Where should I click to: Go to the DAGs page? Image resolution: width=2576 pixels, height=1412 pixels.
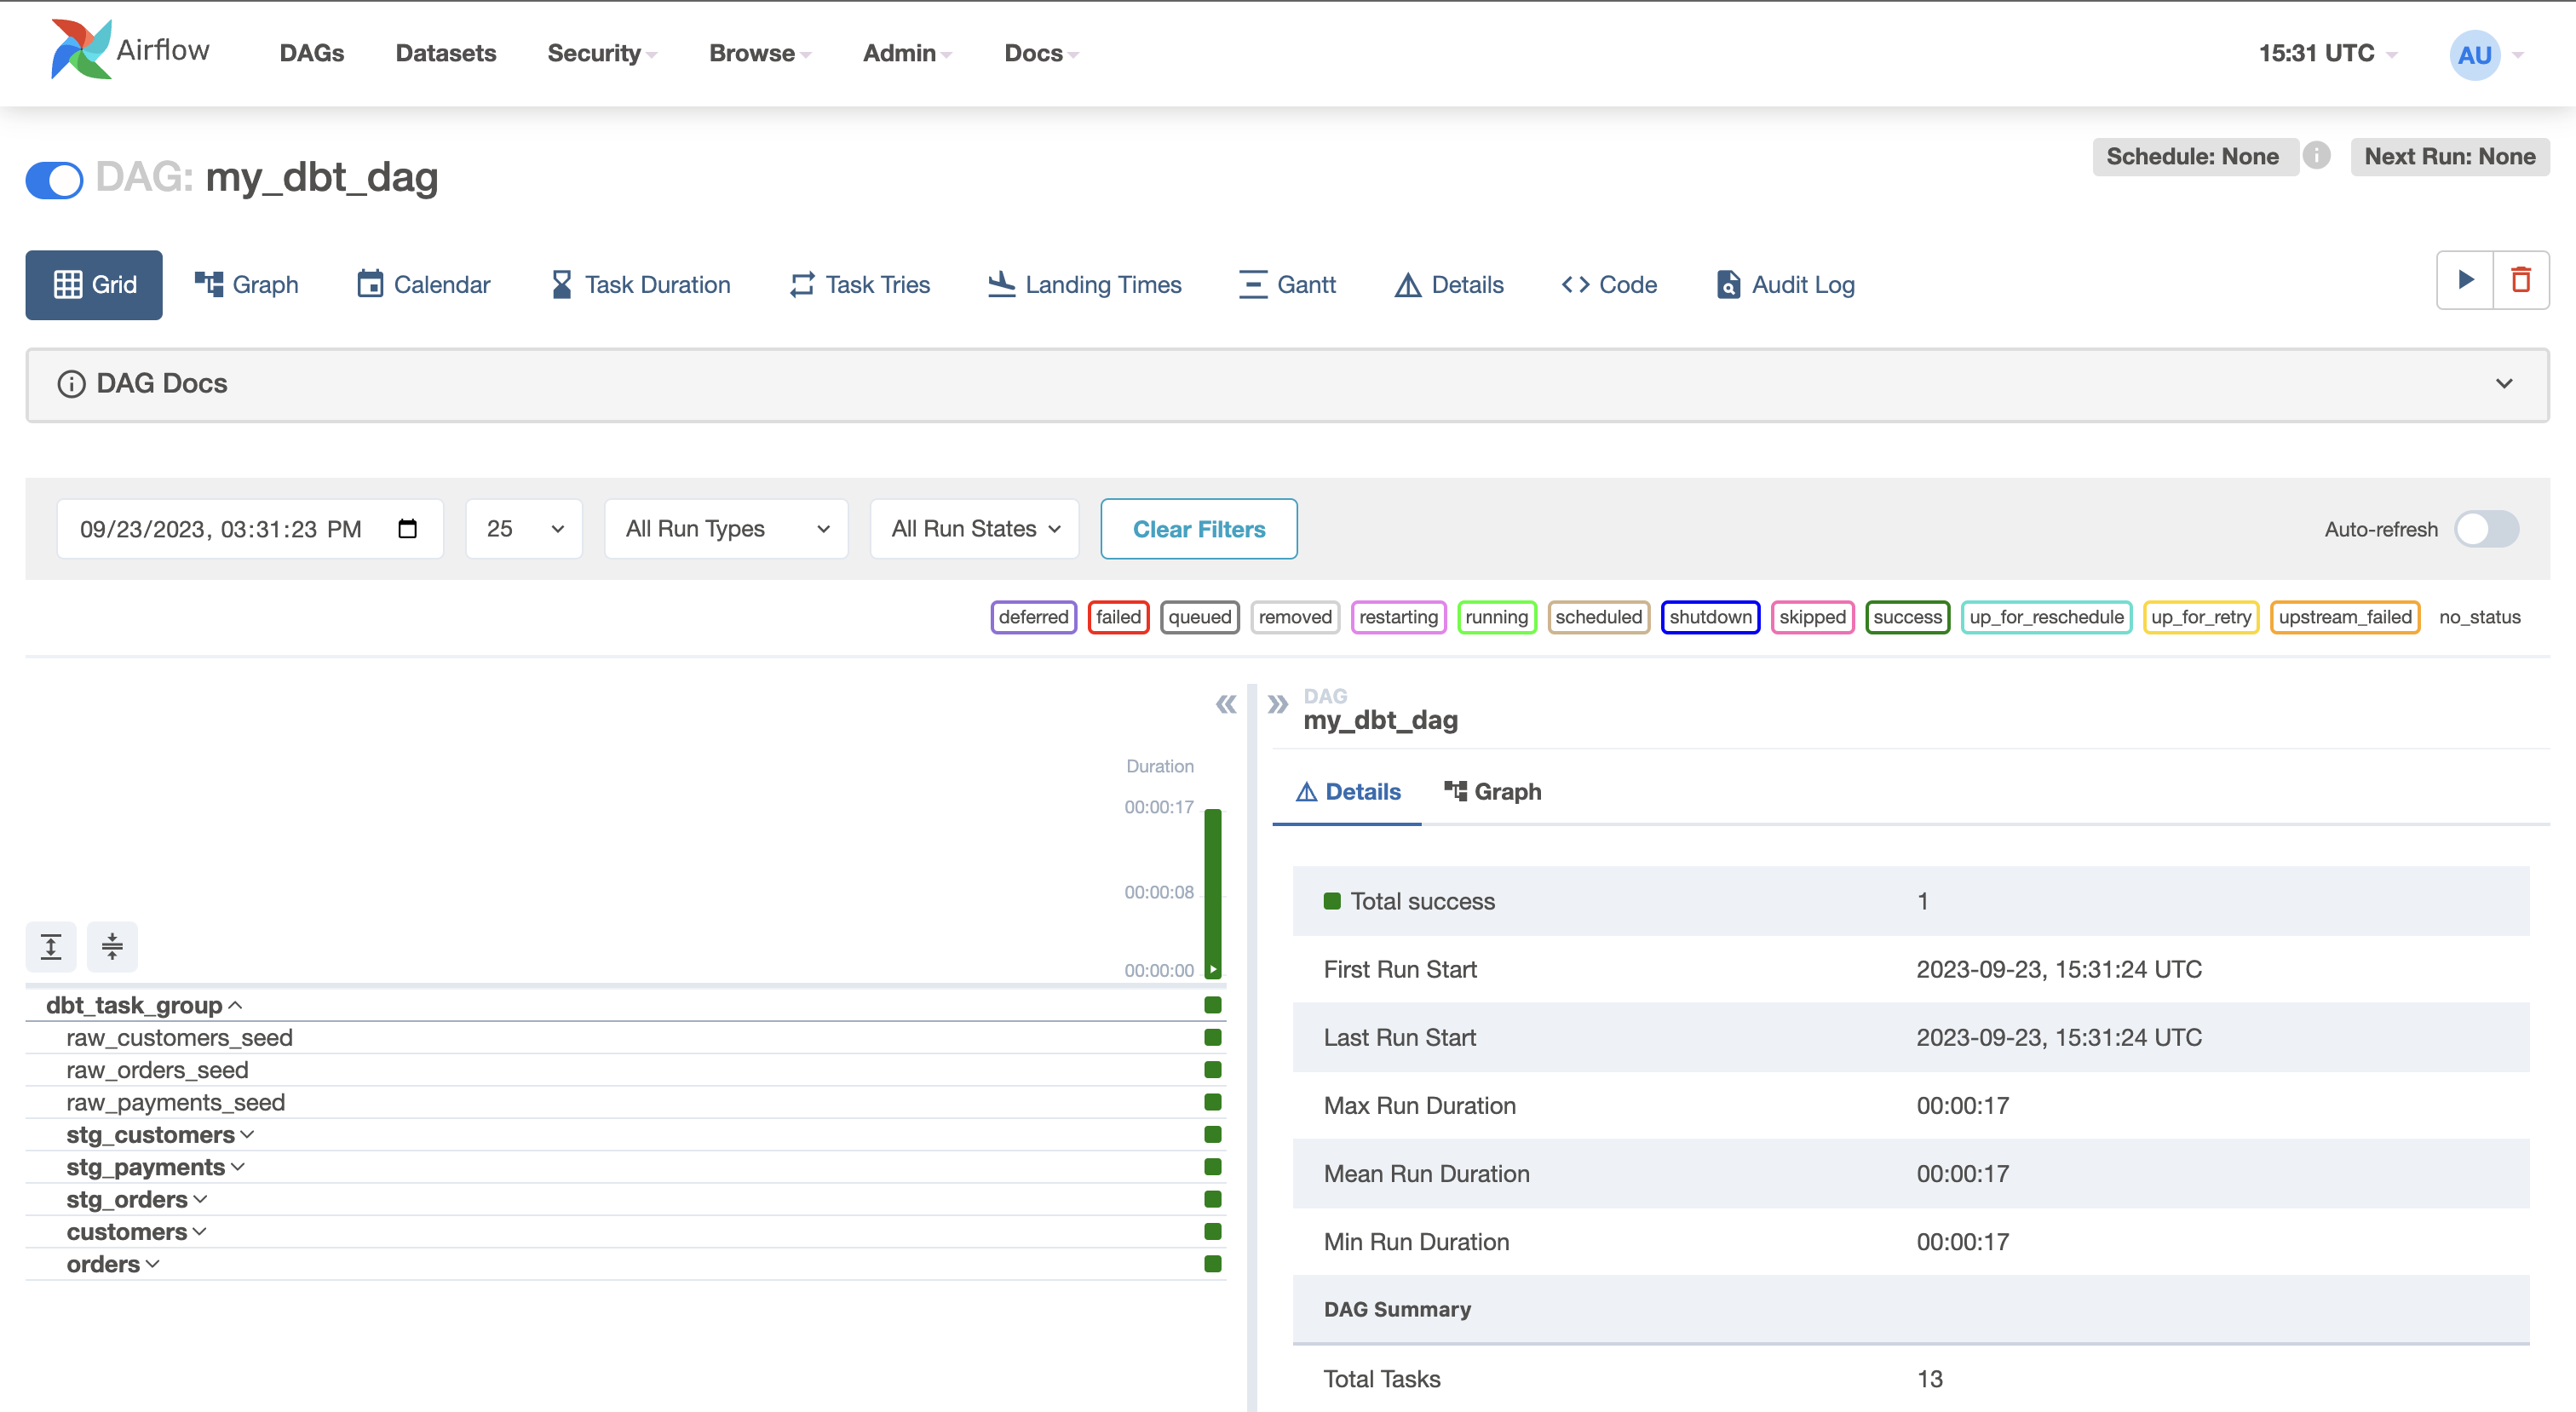click(x=311, y=53)
